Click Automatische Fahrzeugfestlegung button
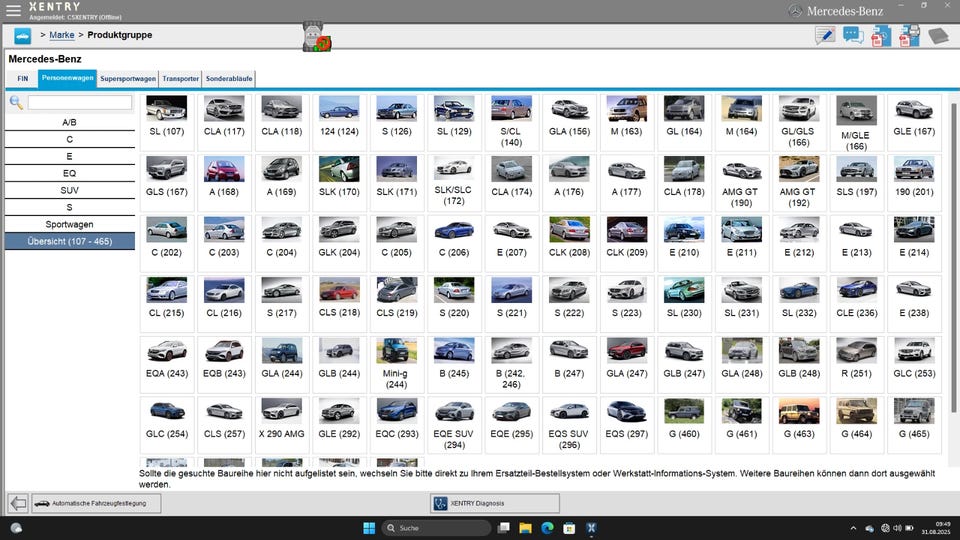Image resolution: width=960 pixels, height=540 pixels. 97,503
